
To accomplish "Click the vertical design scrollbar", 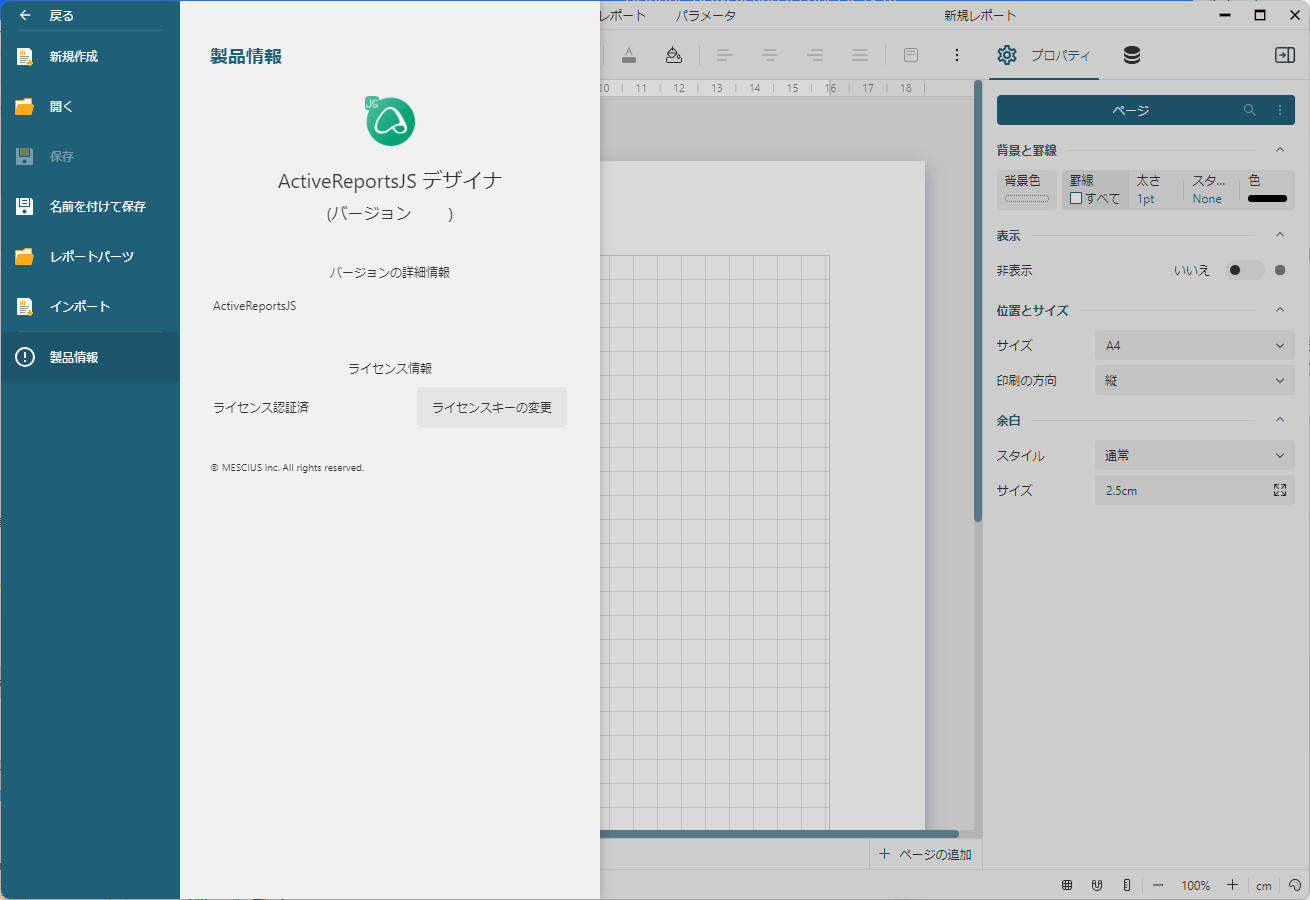I will click(978, 300).
